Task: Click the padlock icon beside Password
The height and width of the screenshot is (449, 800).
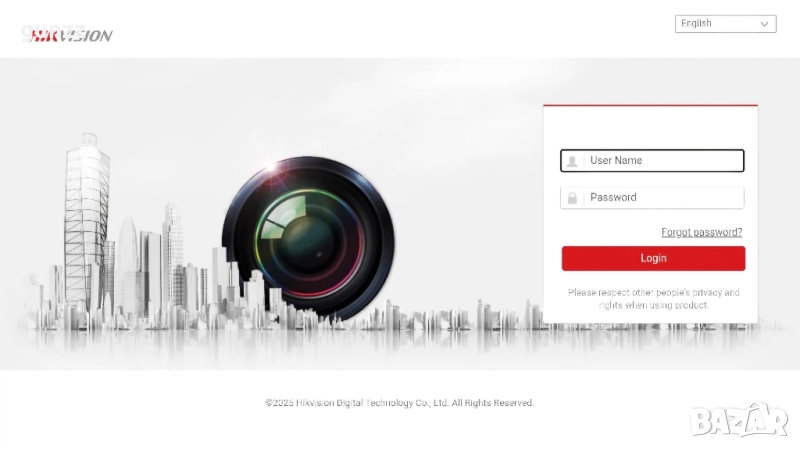Action: (572, 198)
